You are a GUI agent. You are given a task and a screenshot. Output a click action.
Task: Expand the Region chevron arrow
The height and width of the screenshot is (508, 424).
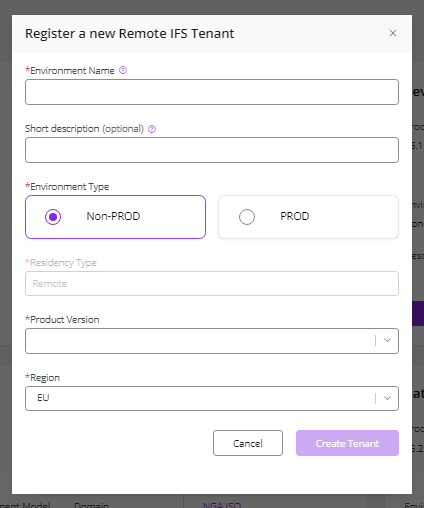[387, 398]
